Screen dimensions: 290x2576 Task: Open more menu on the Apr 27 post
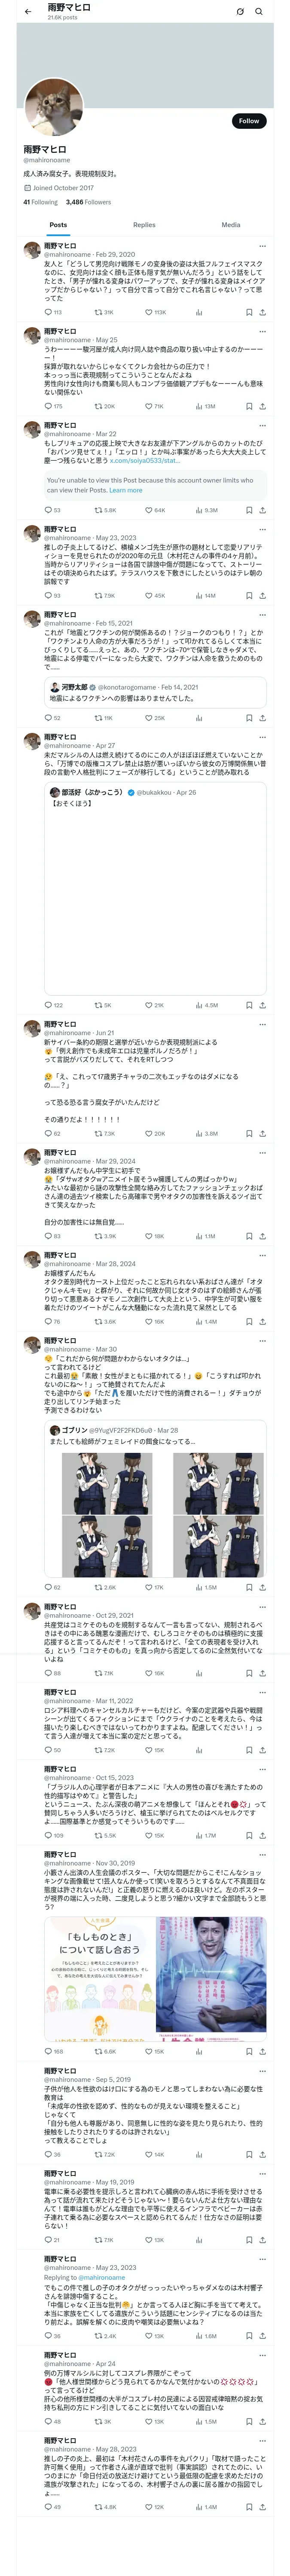tap(262, 737)
